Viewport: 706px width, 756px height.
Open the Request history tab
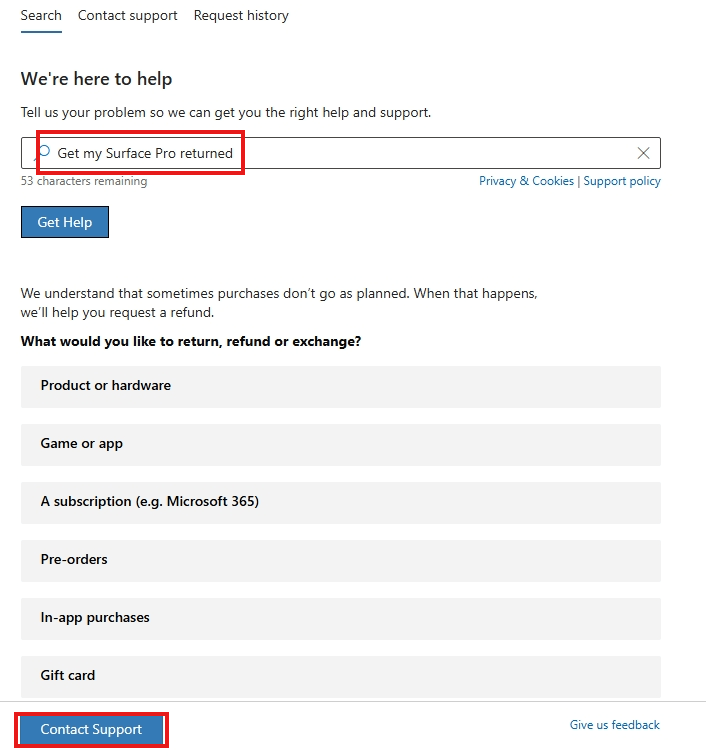(x=241, y=15)
